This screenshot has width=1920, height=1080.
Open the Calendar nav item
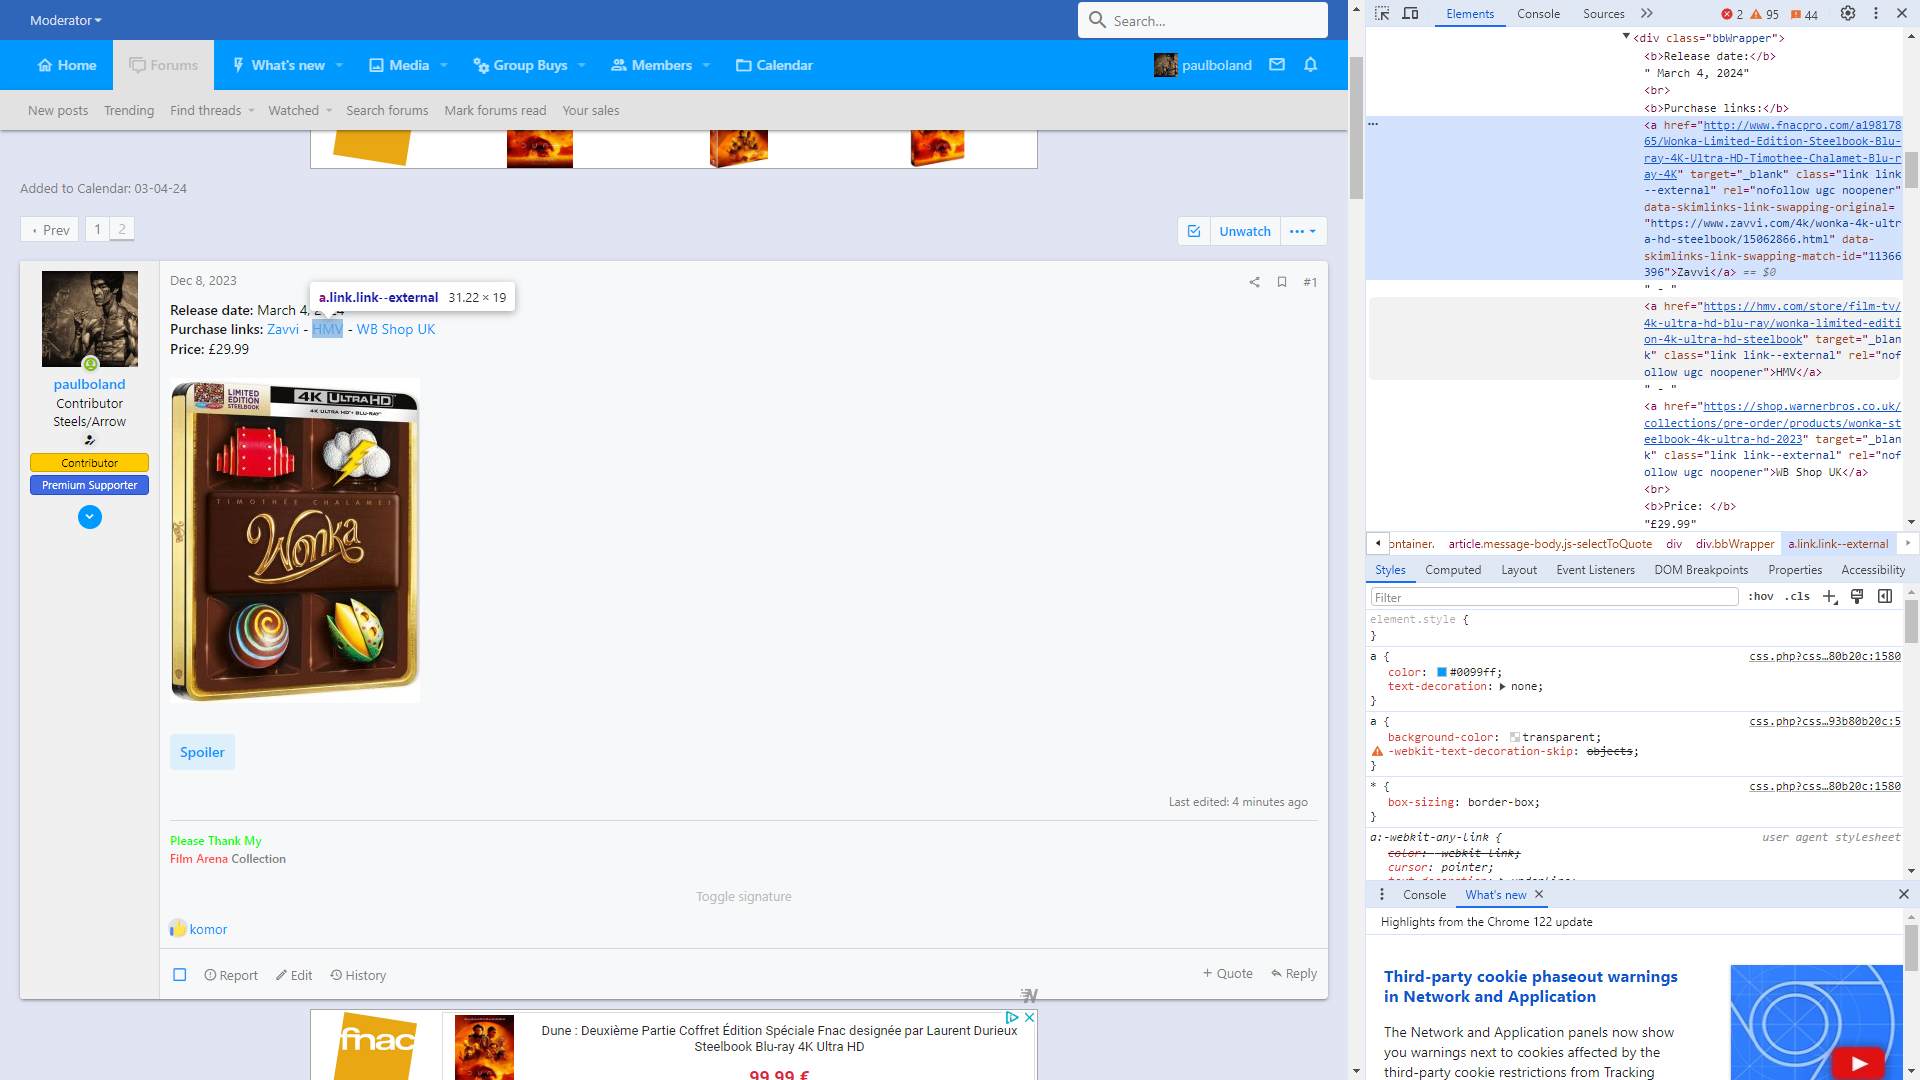click(774, 65)
